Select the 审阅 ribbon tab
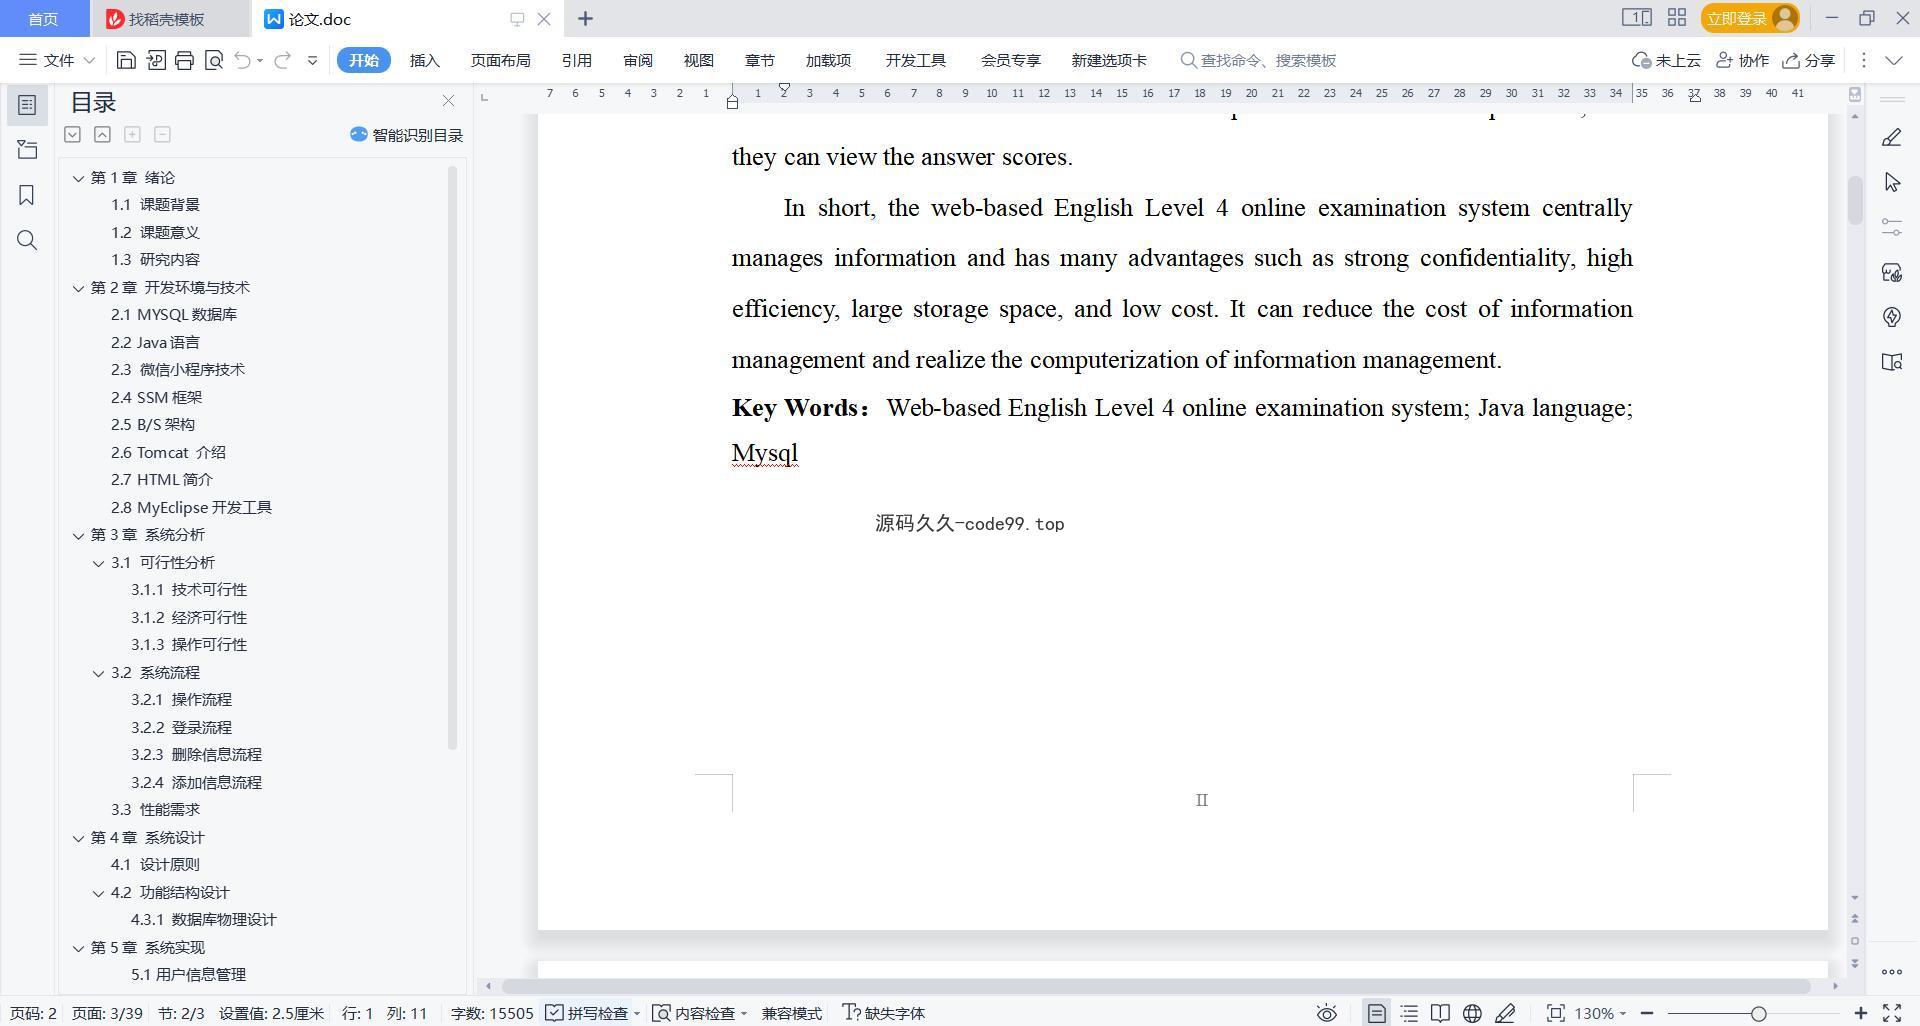Image resolution: width=1920 pixels, height=1026 pixels. pyautogui.click(x=638, y=60)
